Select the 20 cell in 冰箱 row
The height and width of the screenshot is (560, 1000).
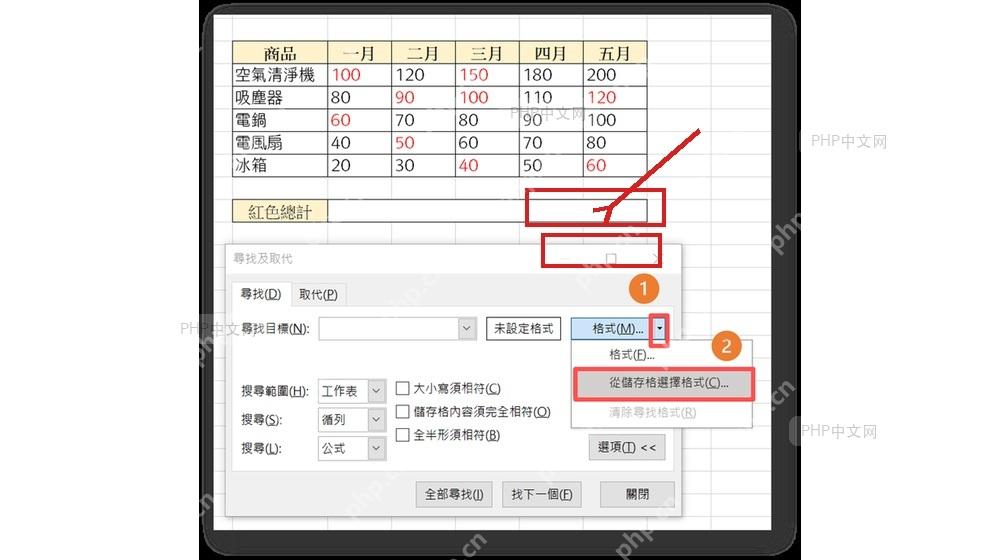pyautogui.click(x=359, y=165)
